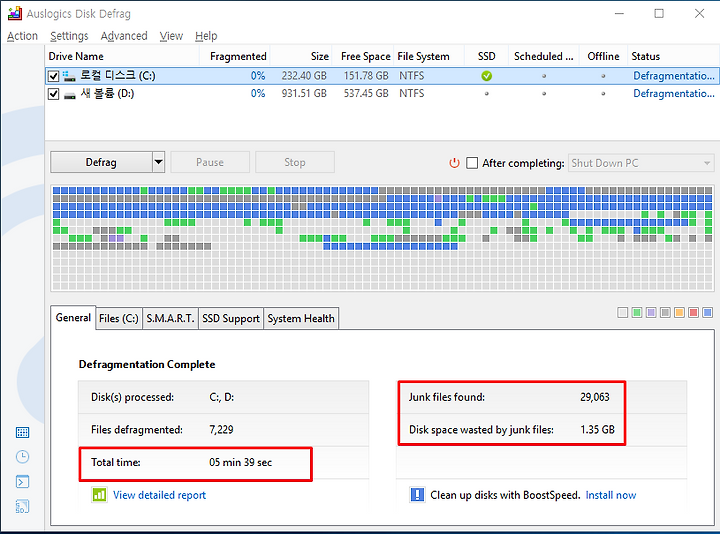
Task: Click Defragmentation status link for drive C:
Action: 674,76
